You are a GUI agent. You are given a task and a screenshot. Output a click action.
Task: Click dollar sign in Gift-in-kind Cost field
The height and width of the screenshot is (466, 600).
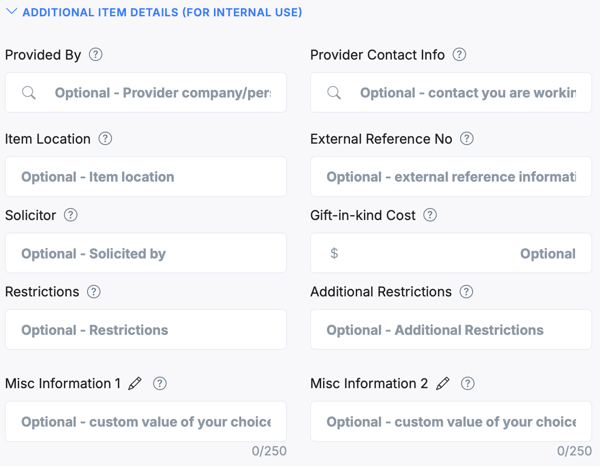pyautogui.click(x=334, y=253)
